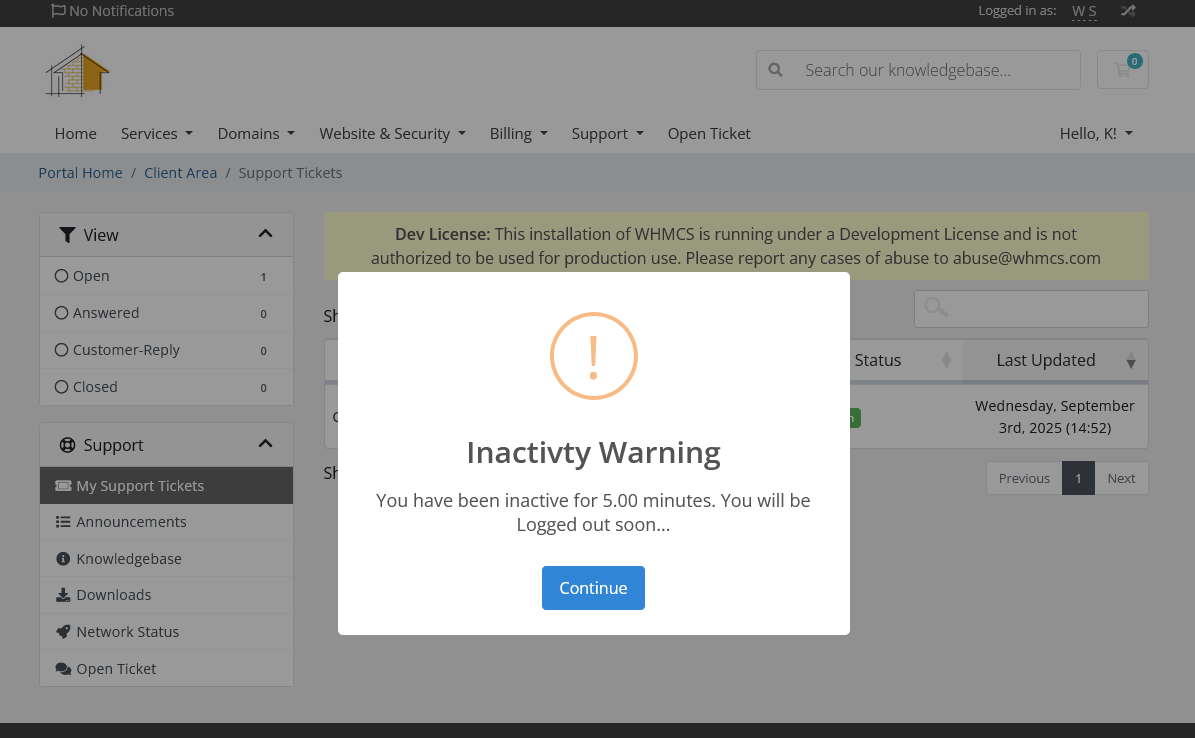Open the Services dropdown menu
1195x738 pixels.
[156, 134]
